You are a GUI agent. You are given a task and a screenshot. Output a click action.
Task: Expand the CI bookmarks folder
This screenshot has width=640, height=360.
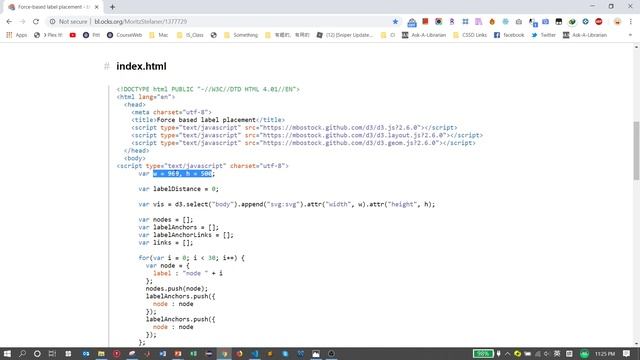tap(388, 35)
